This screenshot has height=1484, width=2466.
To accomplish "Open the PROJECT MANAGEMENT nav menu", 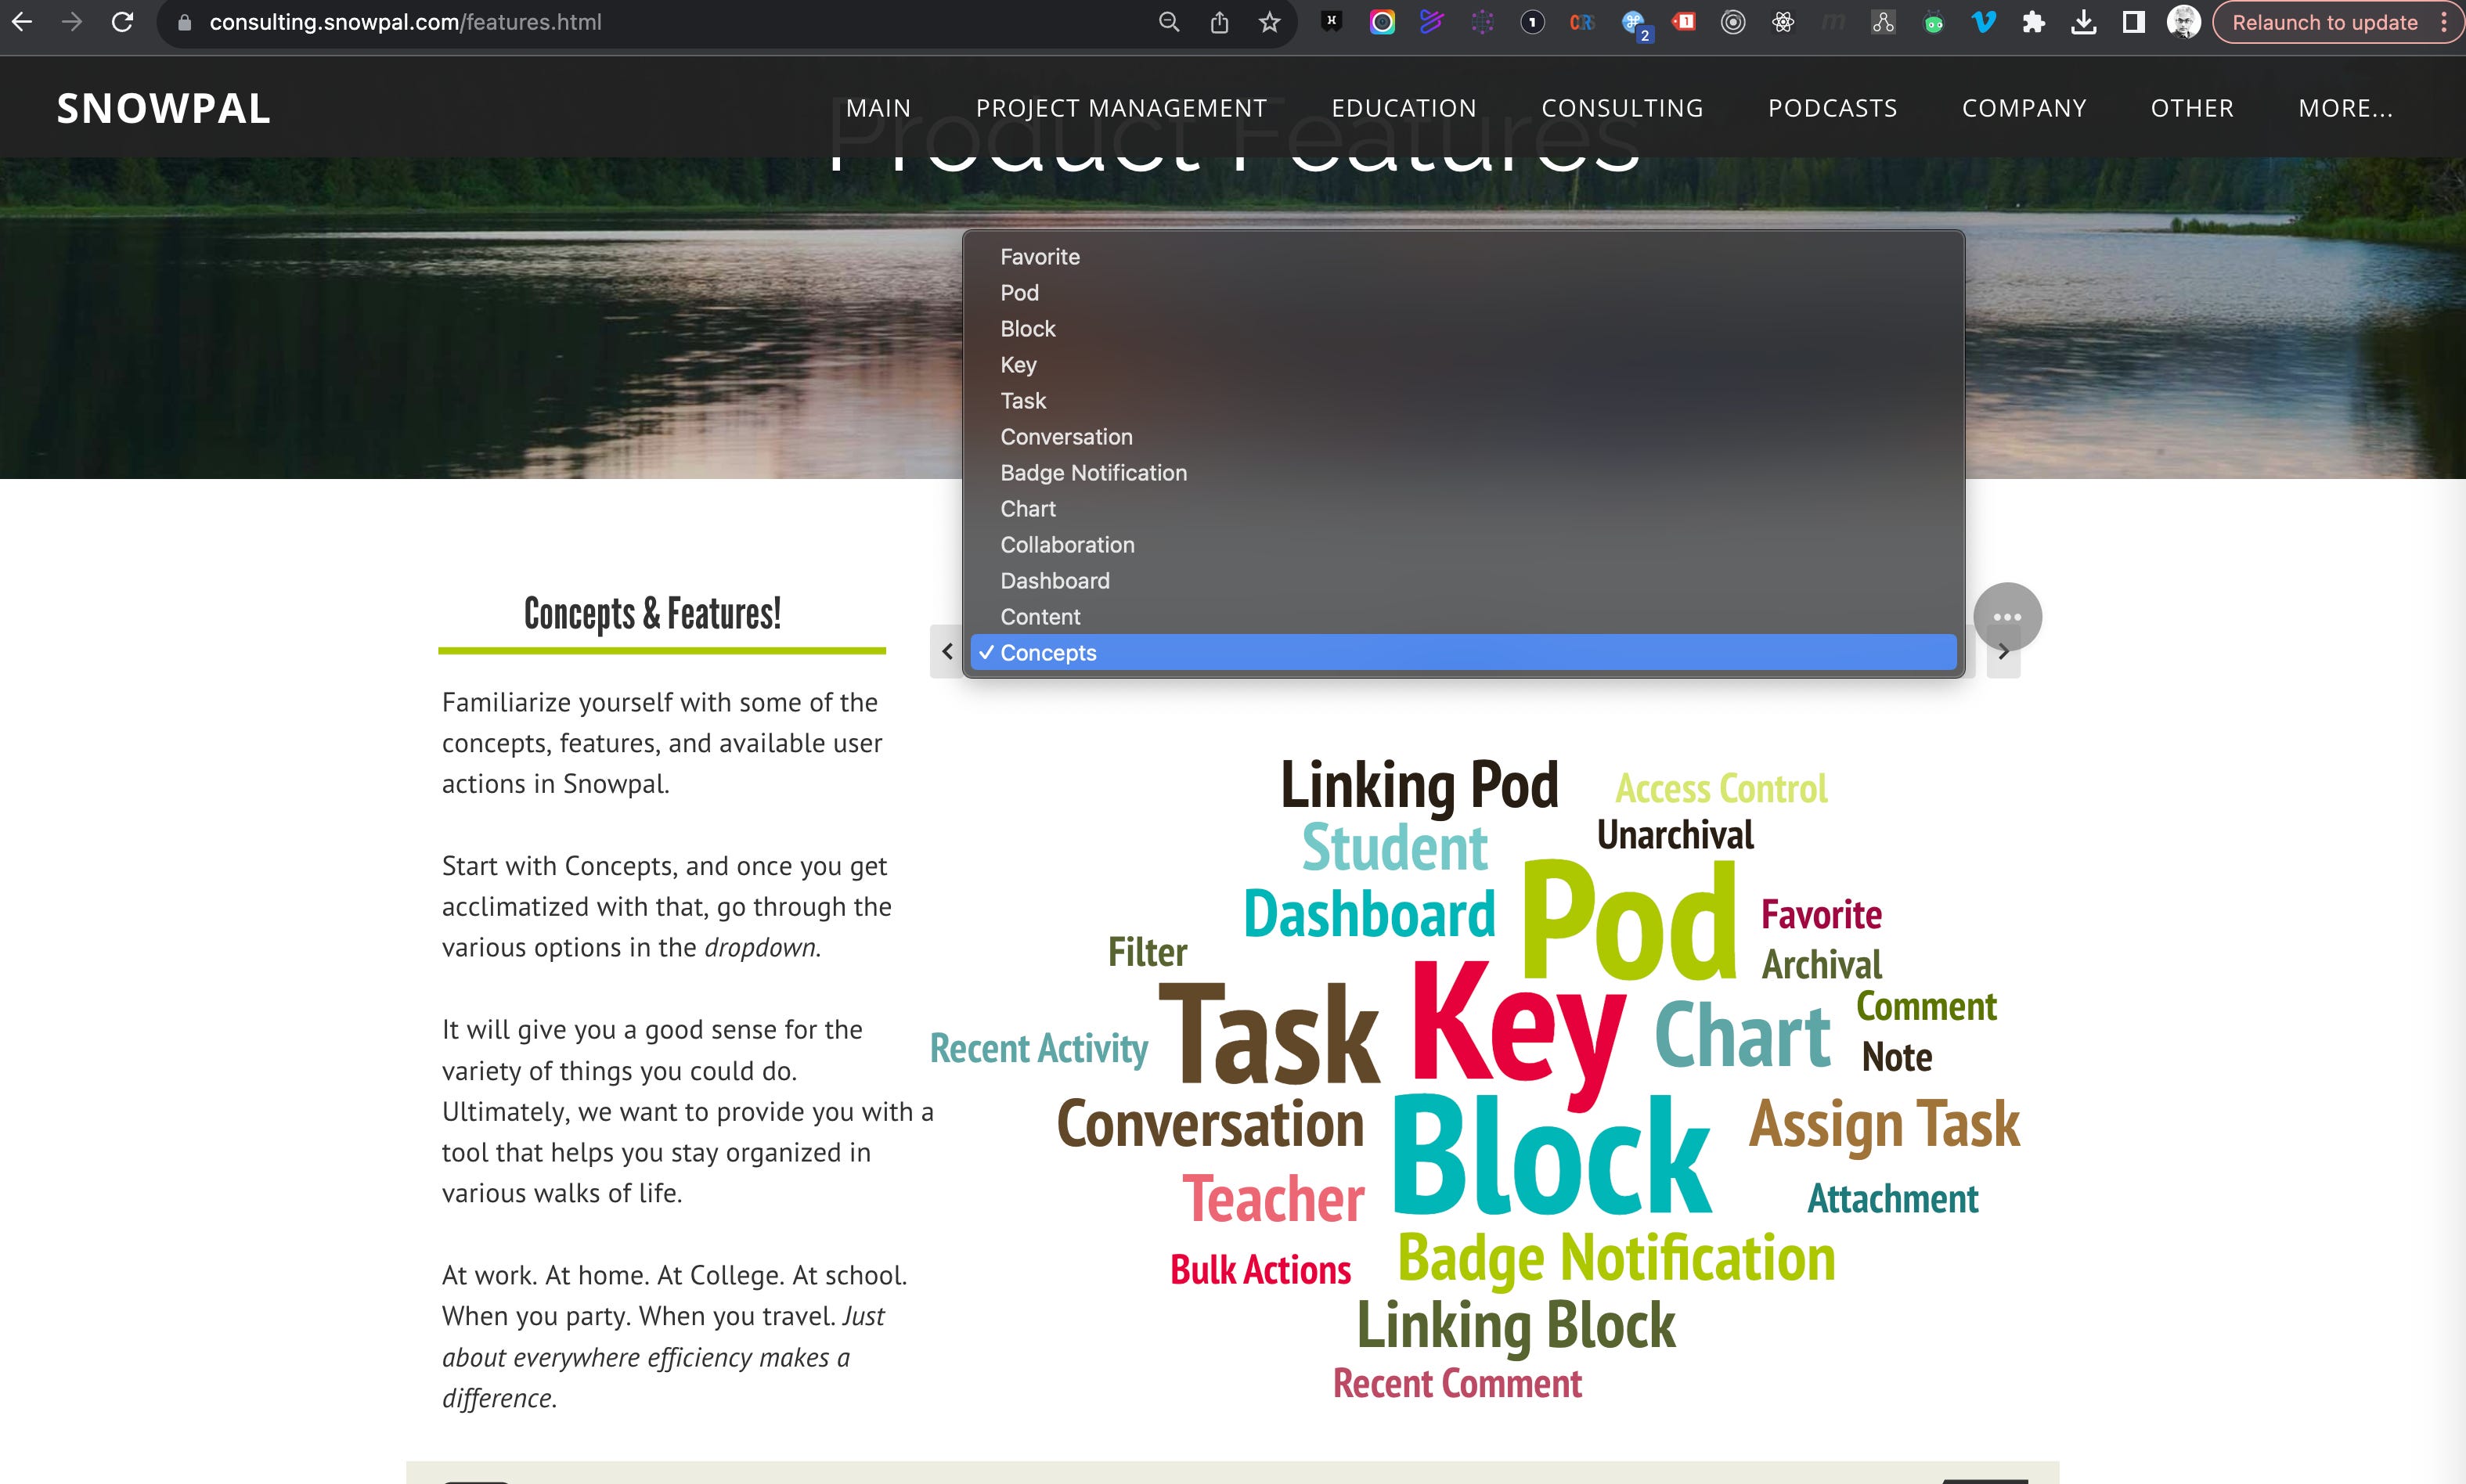I will [x=1120, y=108].
